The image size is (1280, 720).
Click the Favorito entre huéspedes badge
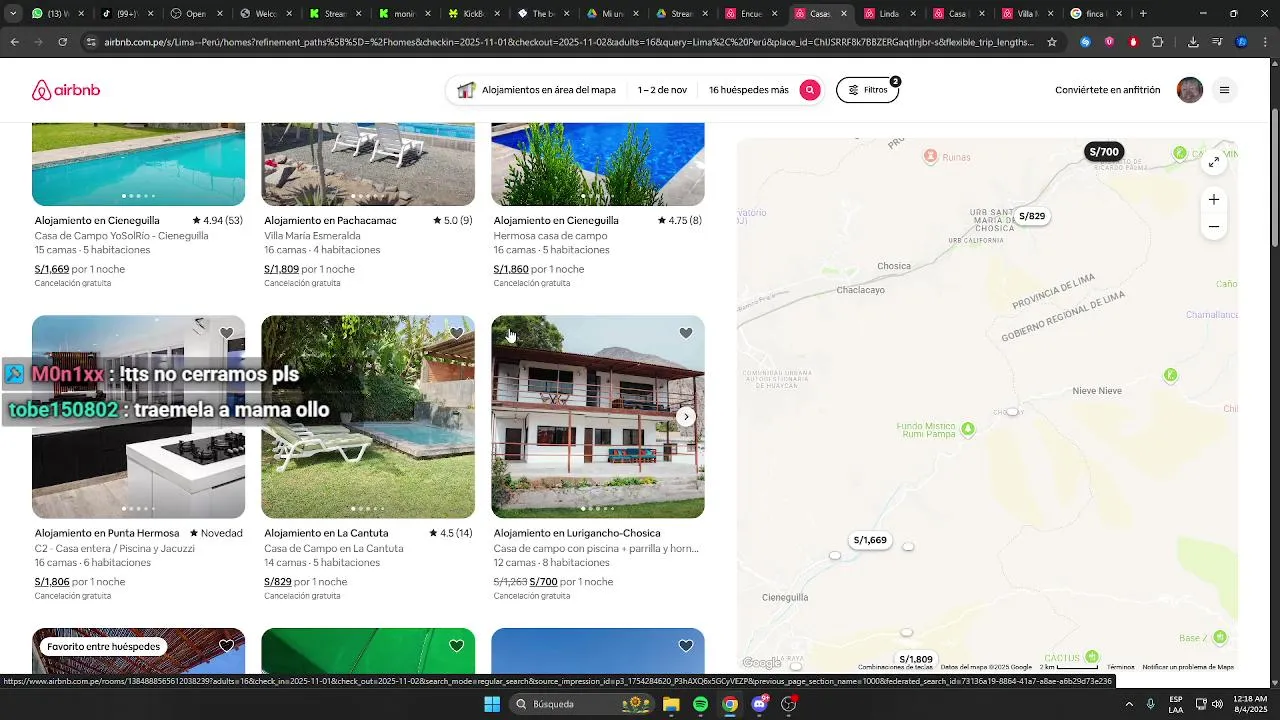click(x=103, y=647)
